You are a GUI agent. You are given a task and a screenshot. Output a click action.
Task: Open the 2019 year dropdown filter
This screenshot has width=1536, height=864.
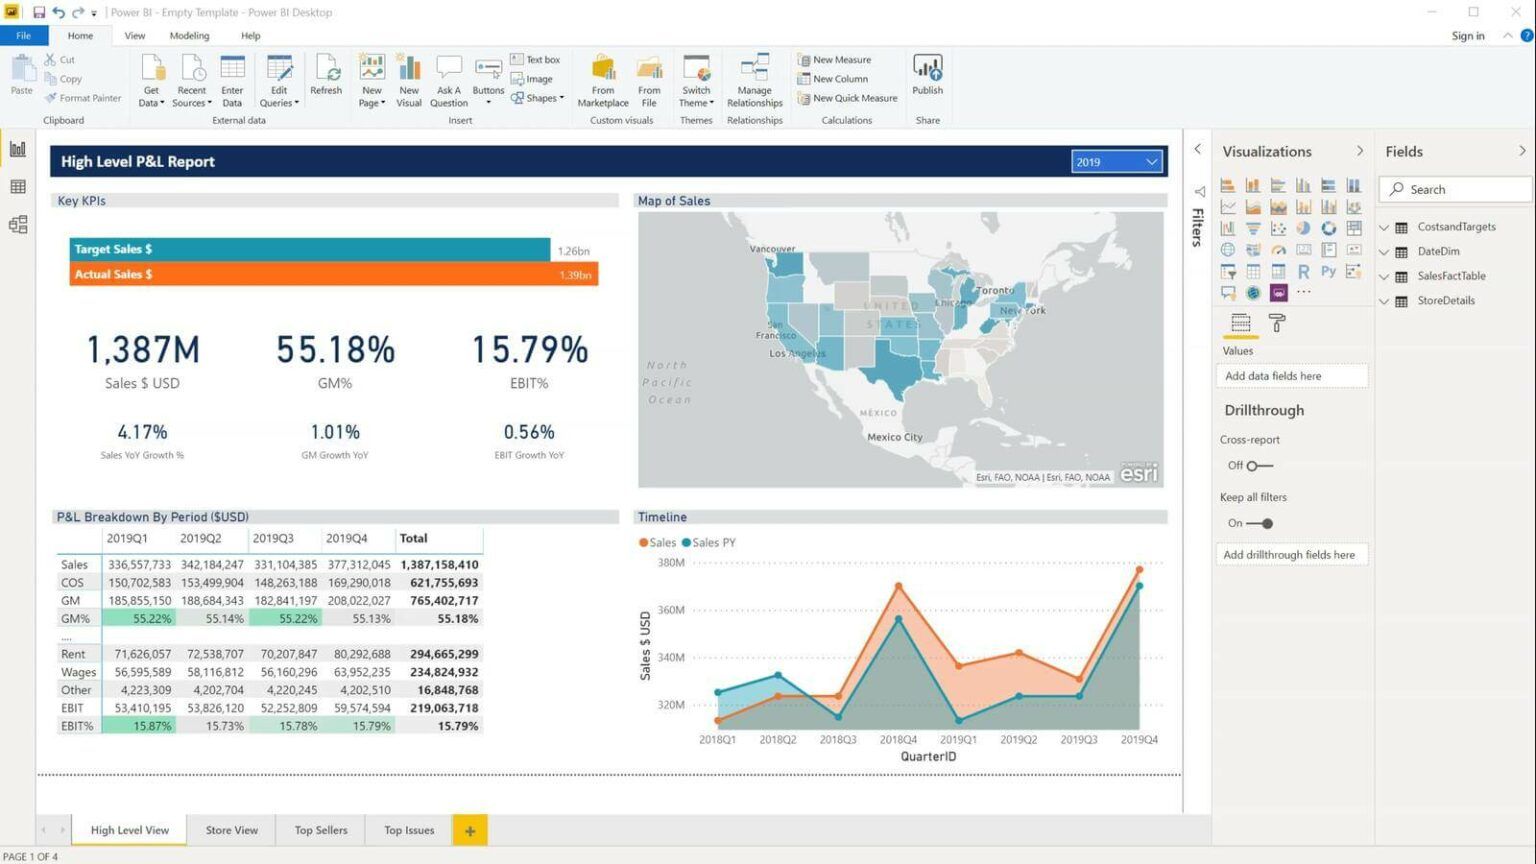point(1150,161)
